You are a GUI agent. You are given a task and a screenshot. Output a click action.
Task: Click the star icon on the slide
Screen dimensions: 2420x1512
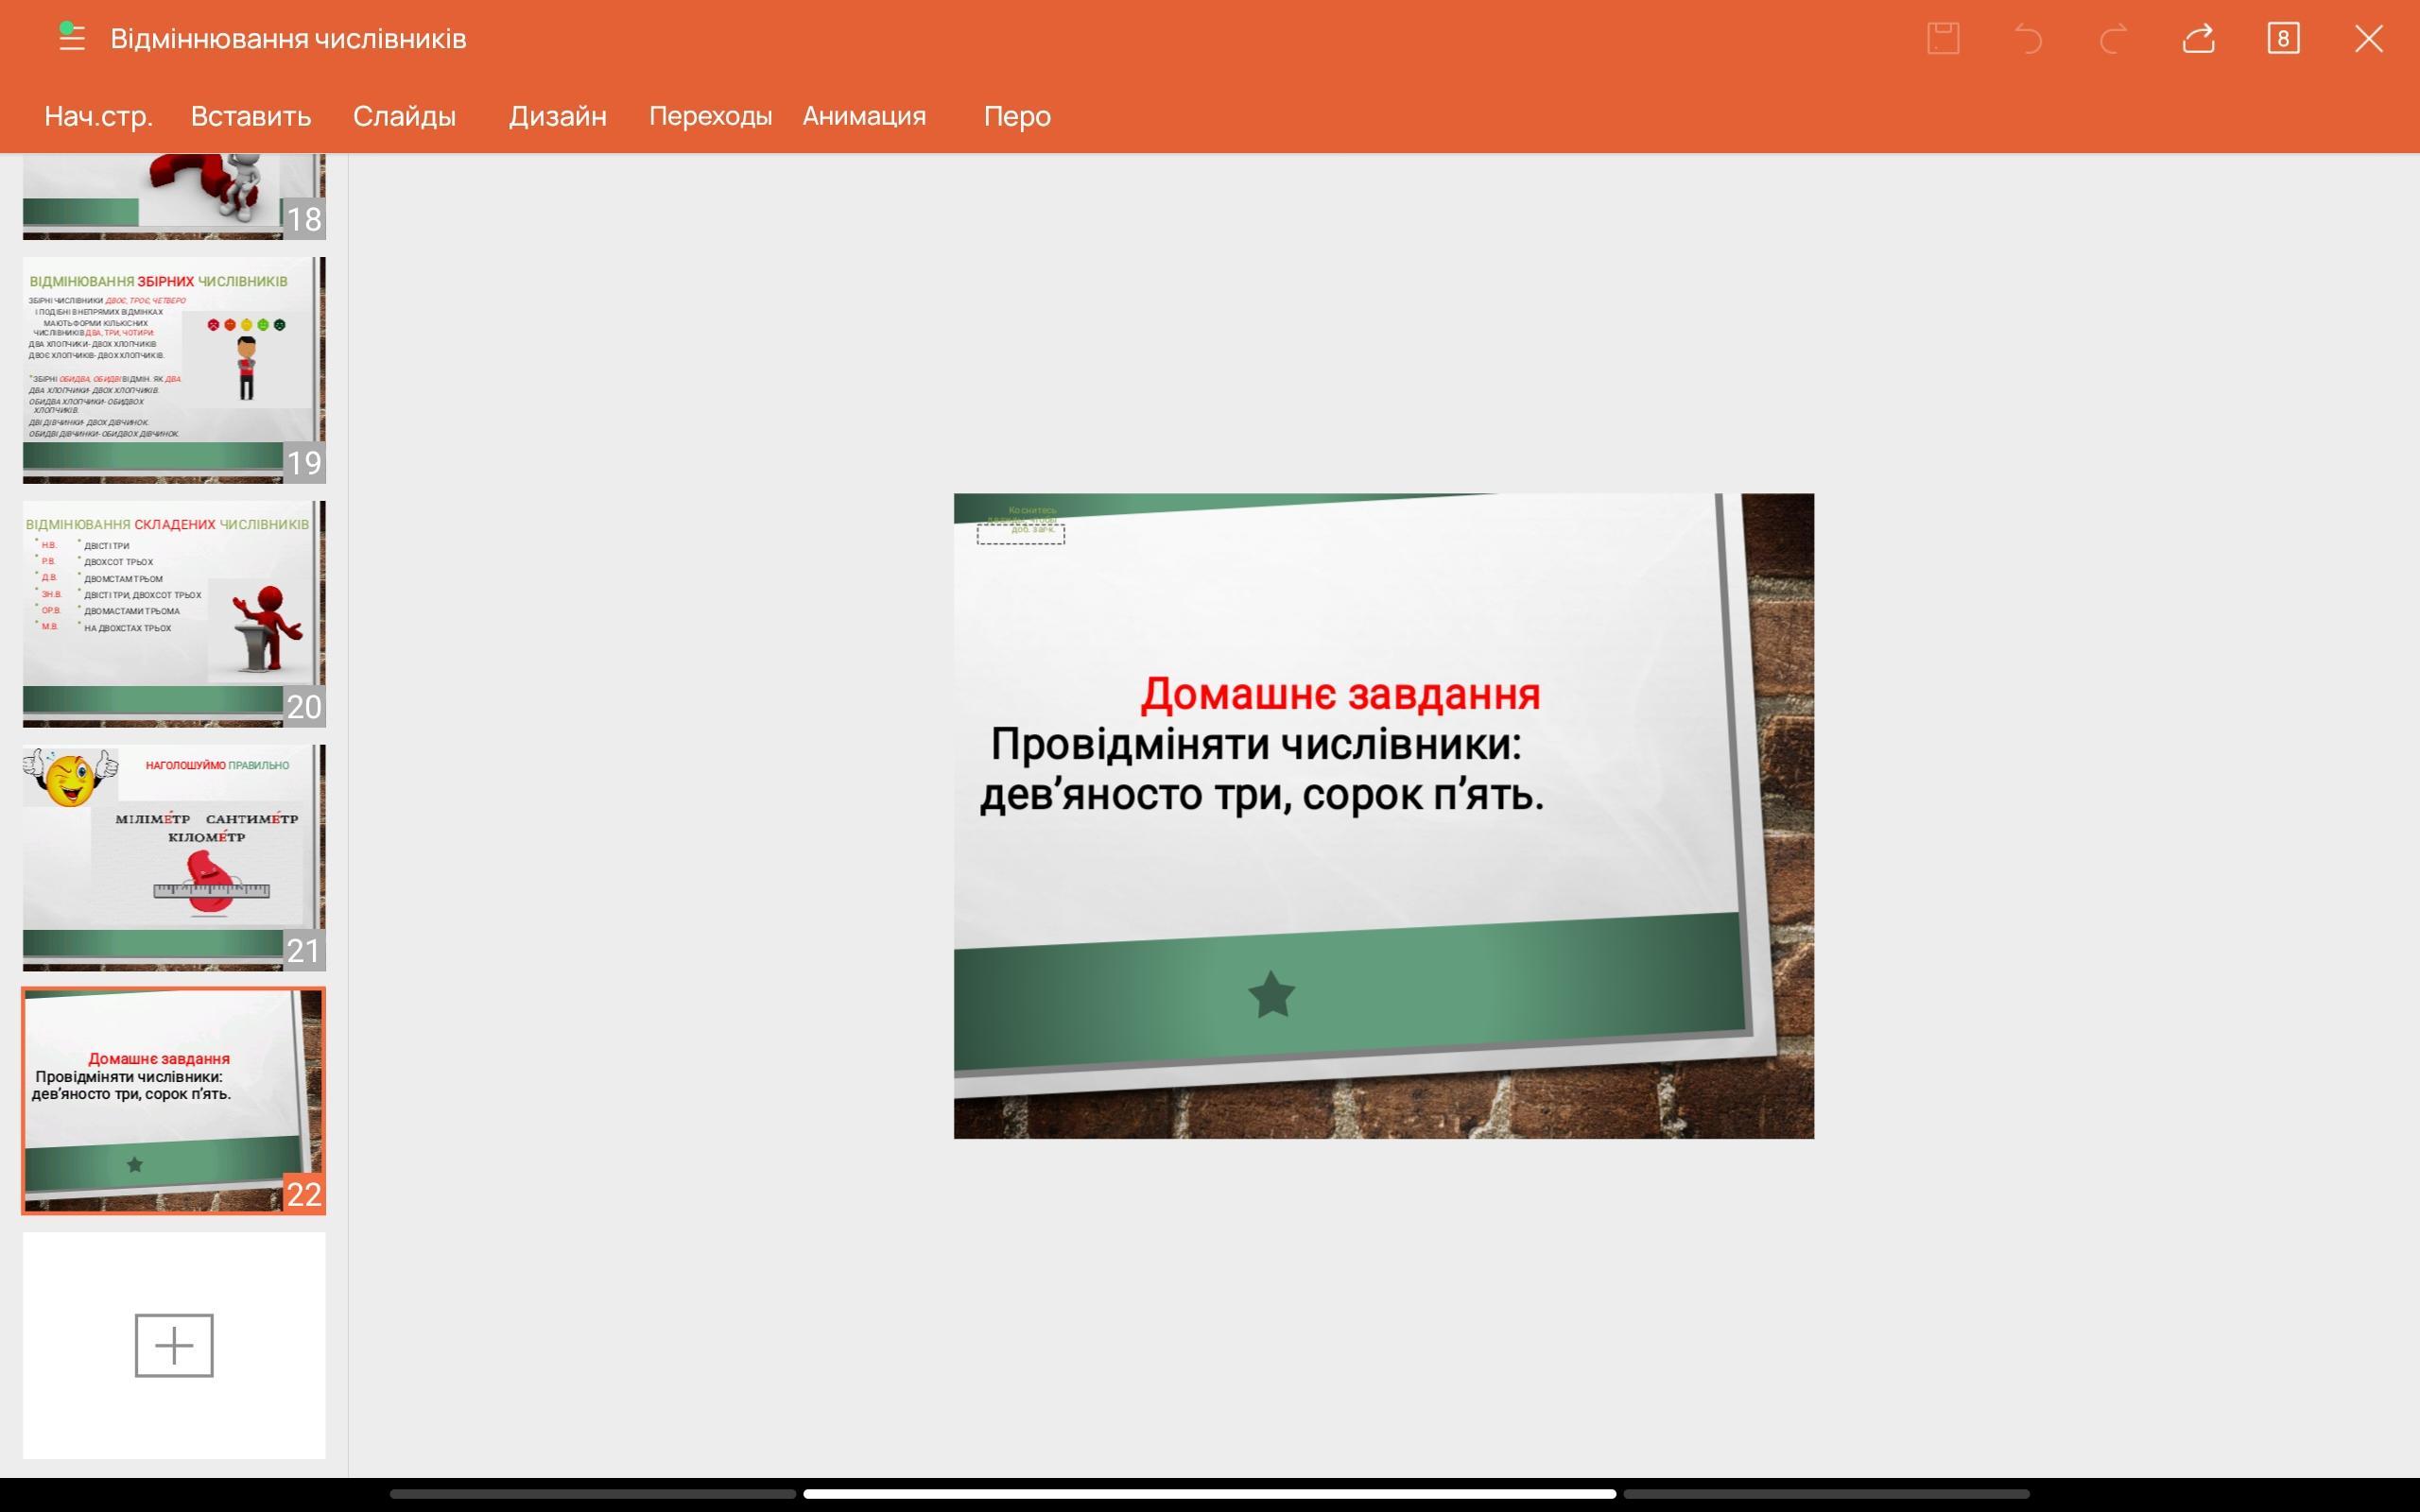(1271, 995)
